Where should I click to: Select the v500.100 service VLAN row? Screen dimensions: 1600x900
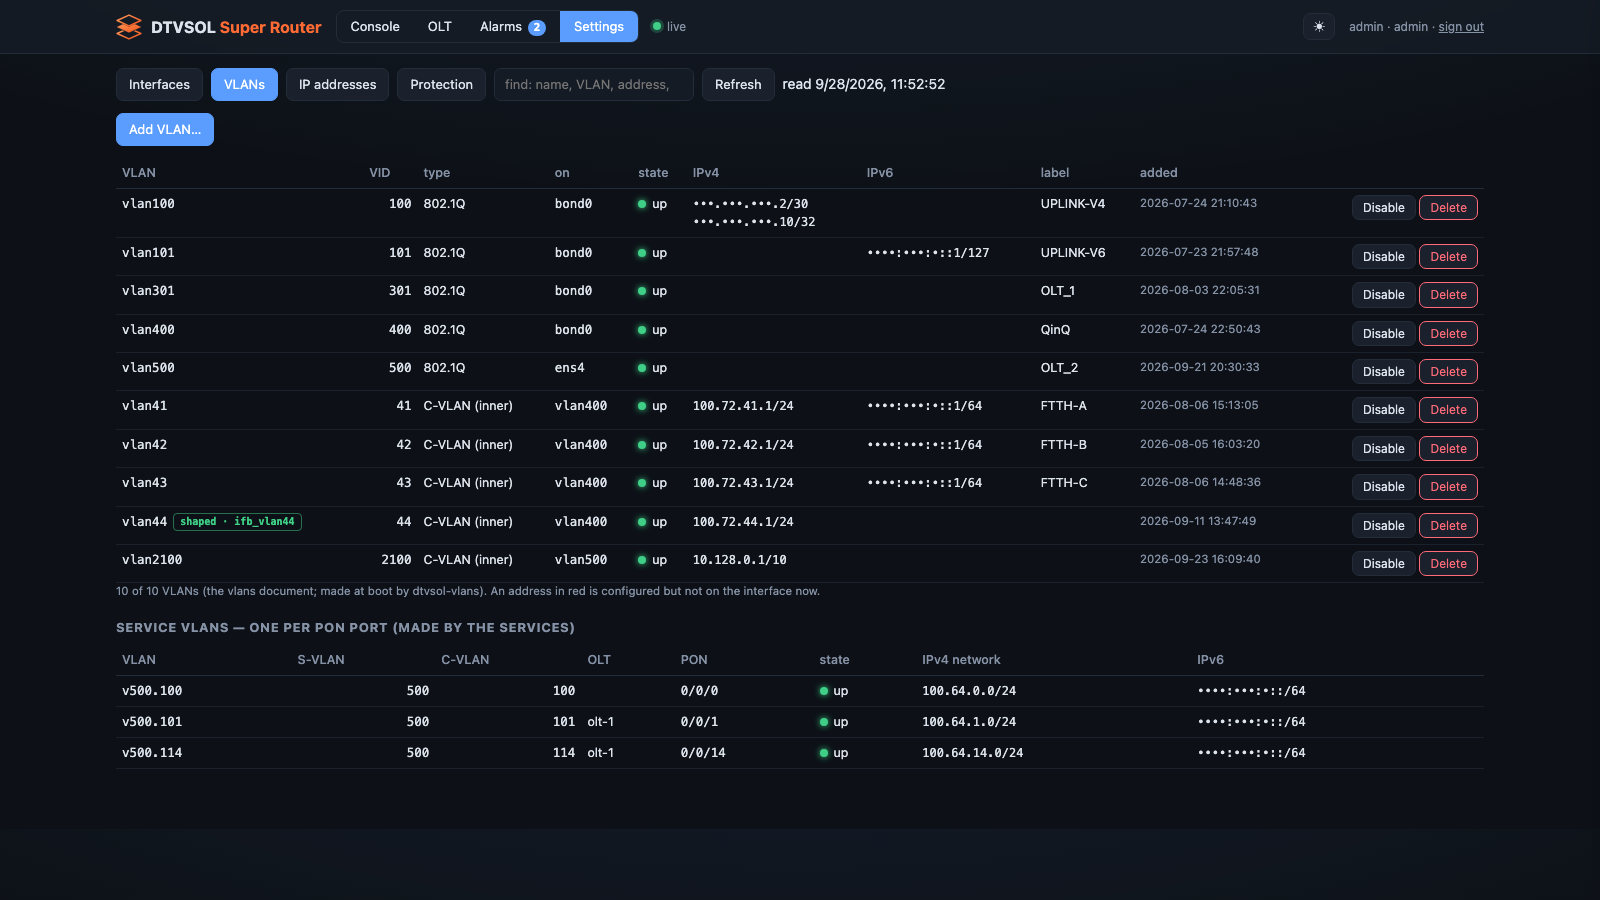[800, 691]
